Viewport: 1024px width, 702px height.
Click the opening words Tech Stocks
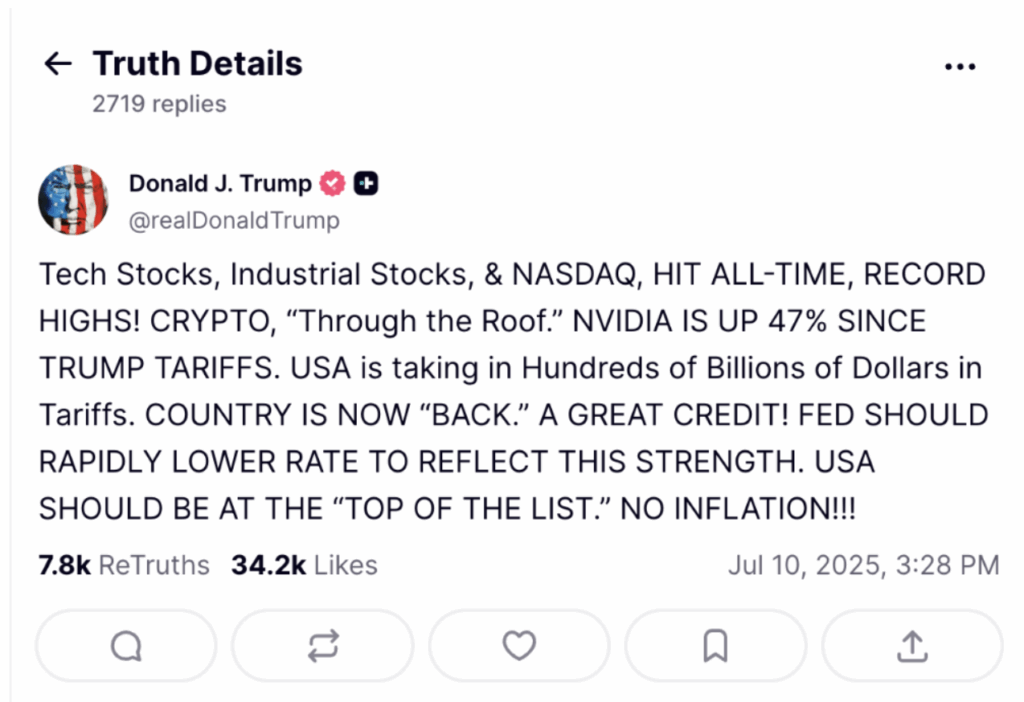point(106,274)
